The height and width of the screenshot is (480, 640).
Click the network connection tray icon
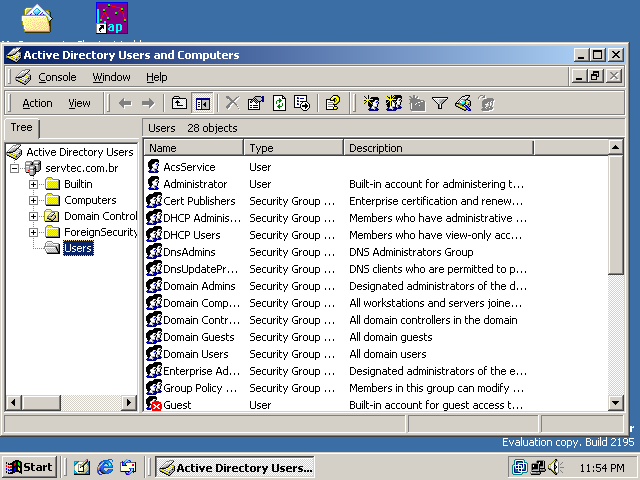(538, 467)
